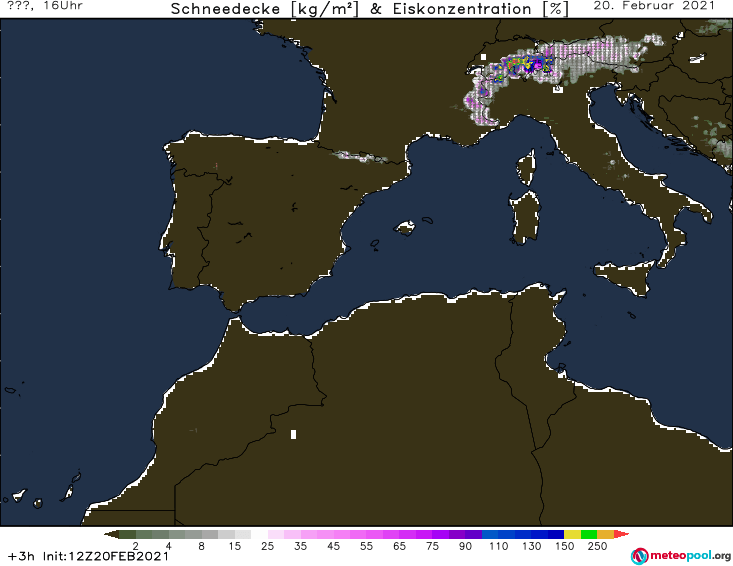Select the bright green swatch in the color scale
The image size is (733, 566).
pyautogui.click(x=589, y=534)
